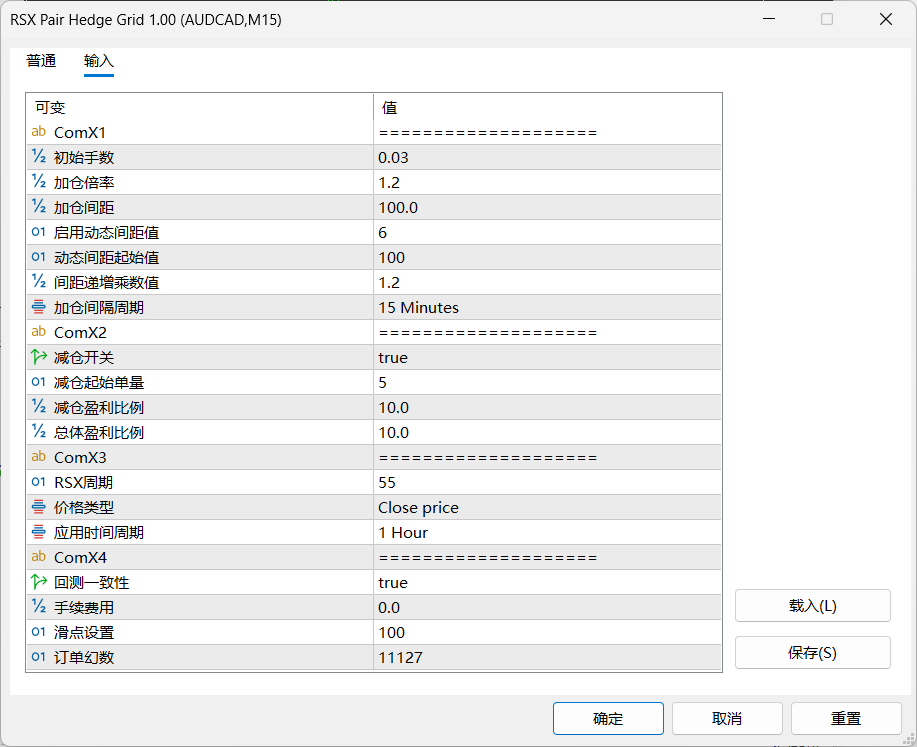
Task: Toggle the 减仓开关 true value
Action: [547, 357]
